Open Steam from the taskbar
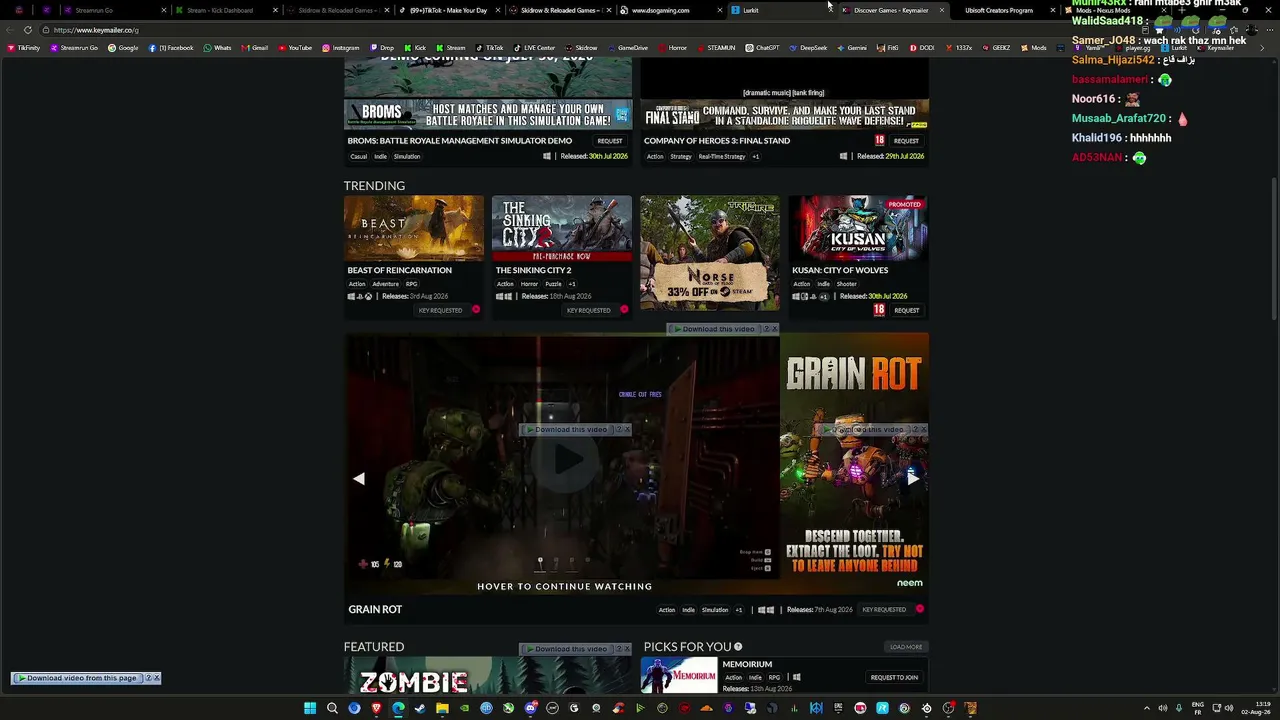Screen dimensions: 1280x720 tap(420, 708)
